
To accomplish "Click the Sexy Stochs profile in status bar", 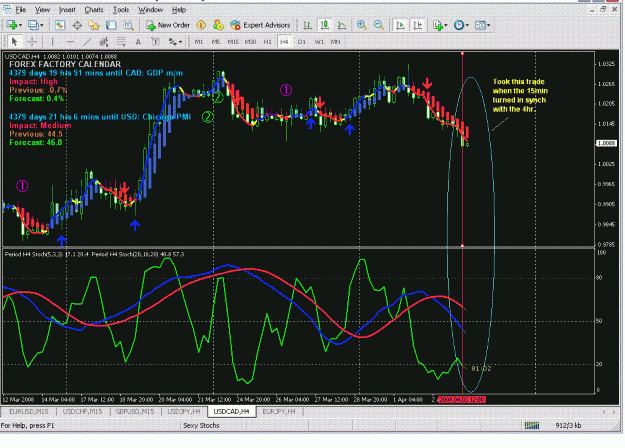I will (201, 426).
